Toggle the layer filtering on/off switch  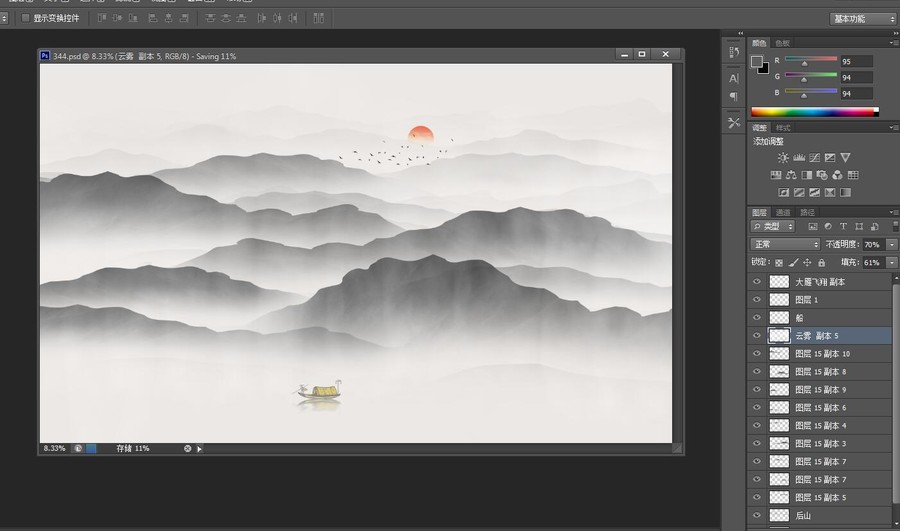895,227
